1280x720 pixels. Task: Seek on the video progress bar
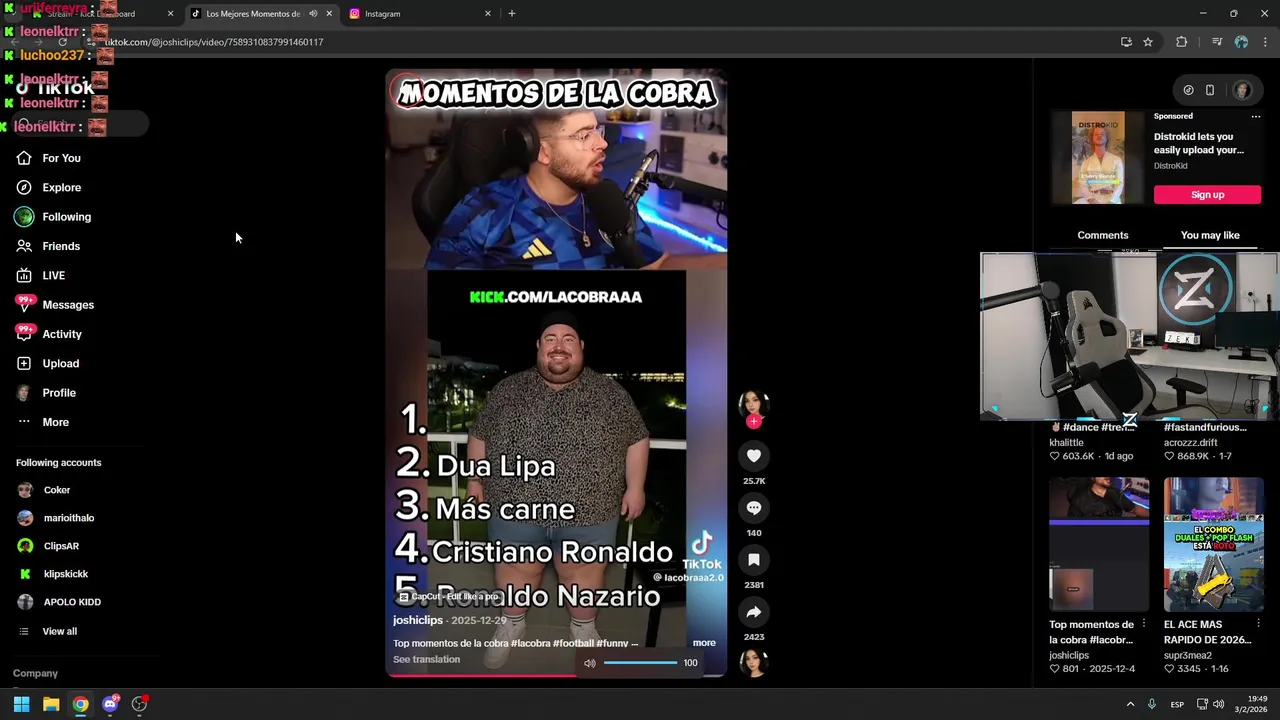(556, 675)
